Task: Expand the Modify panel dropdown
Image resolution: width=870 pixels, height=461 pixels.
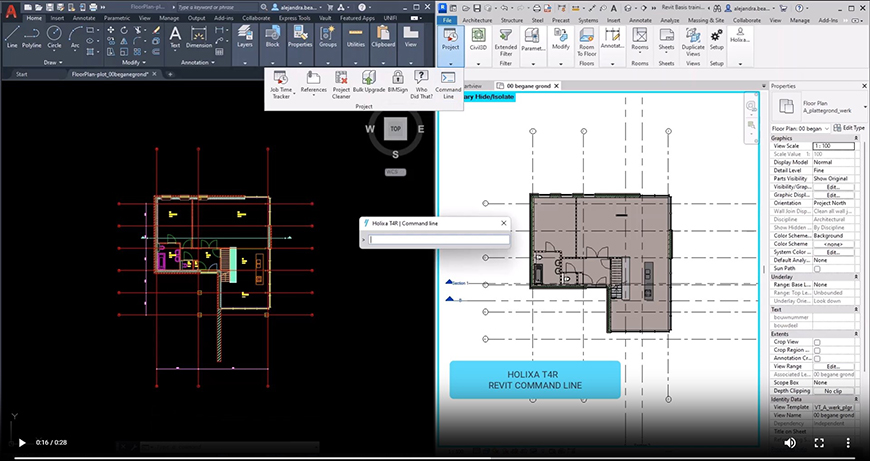Action: [x=134, y=63]
